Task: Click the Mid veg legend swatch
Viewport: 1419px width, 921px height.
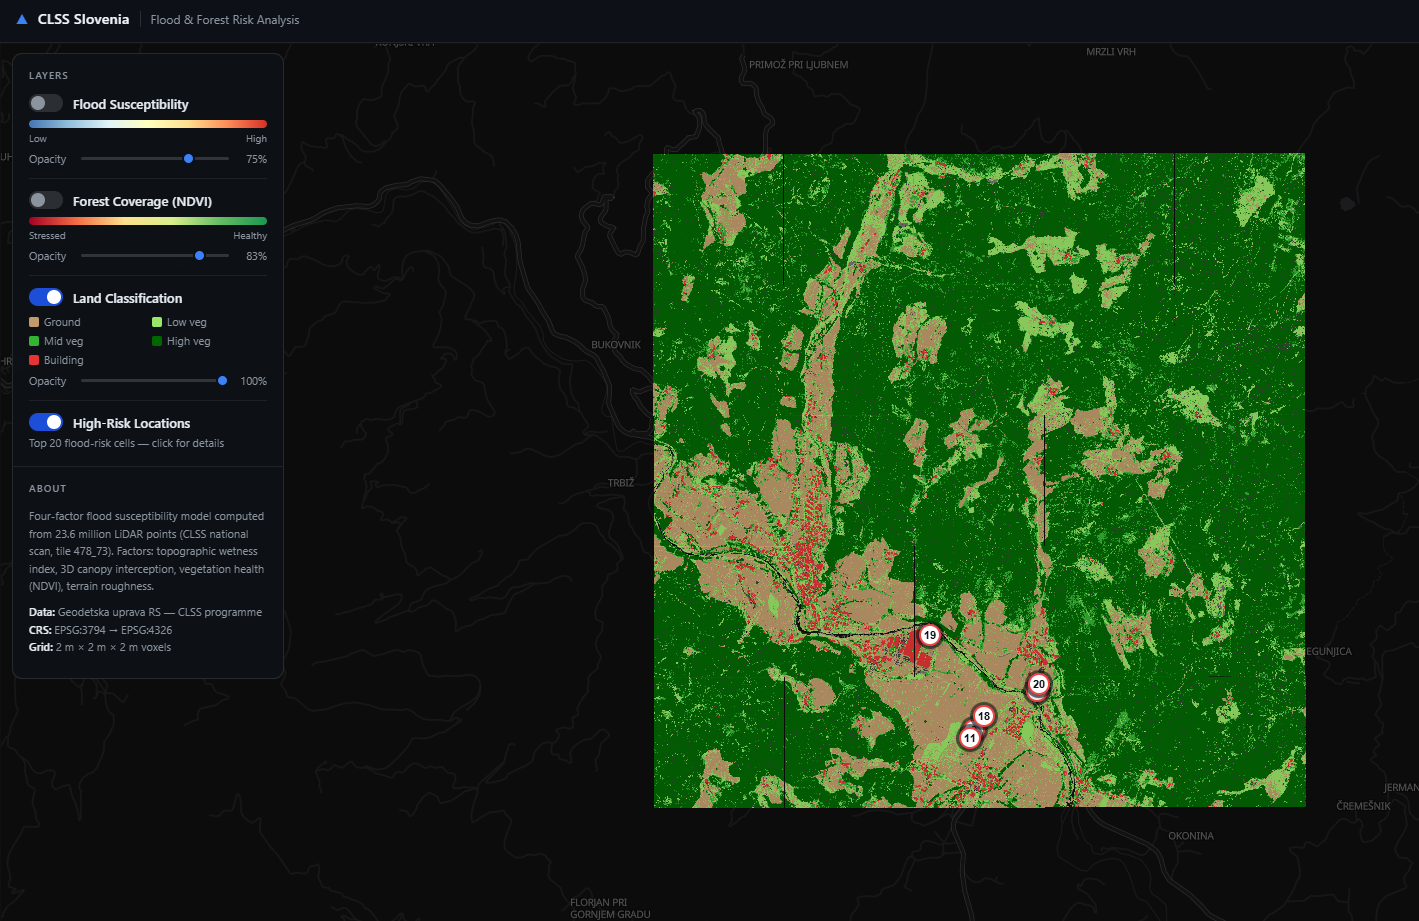Action: click(x=34, y=341)
